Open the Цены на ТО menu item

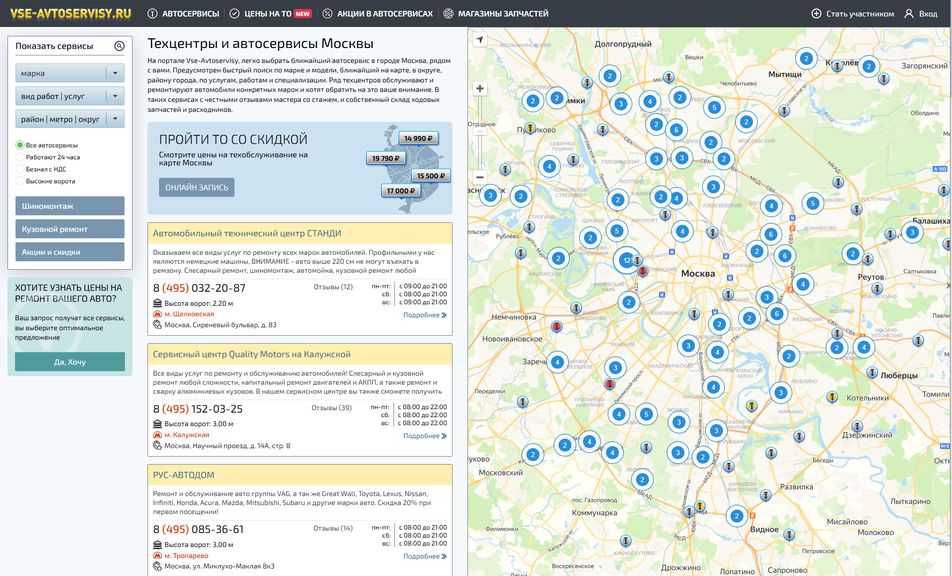coord(270,13)
